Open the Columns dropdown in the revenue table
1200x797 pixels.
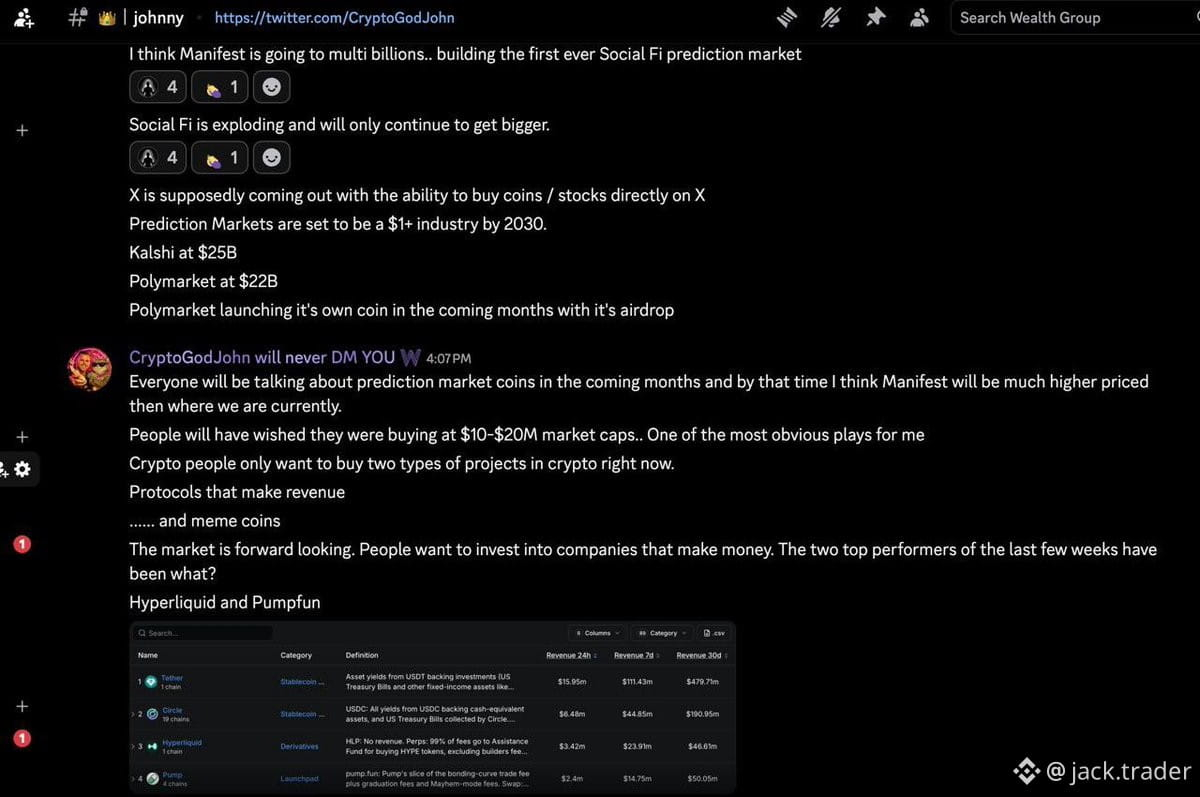[597, 633]
